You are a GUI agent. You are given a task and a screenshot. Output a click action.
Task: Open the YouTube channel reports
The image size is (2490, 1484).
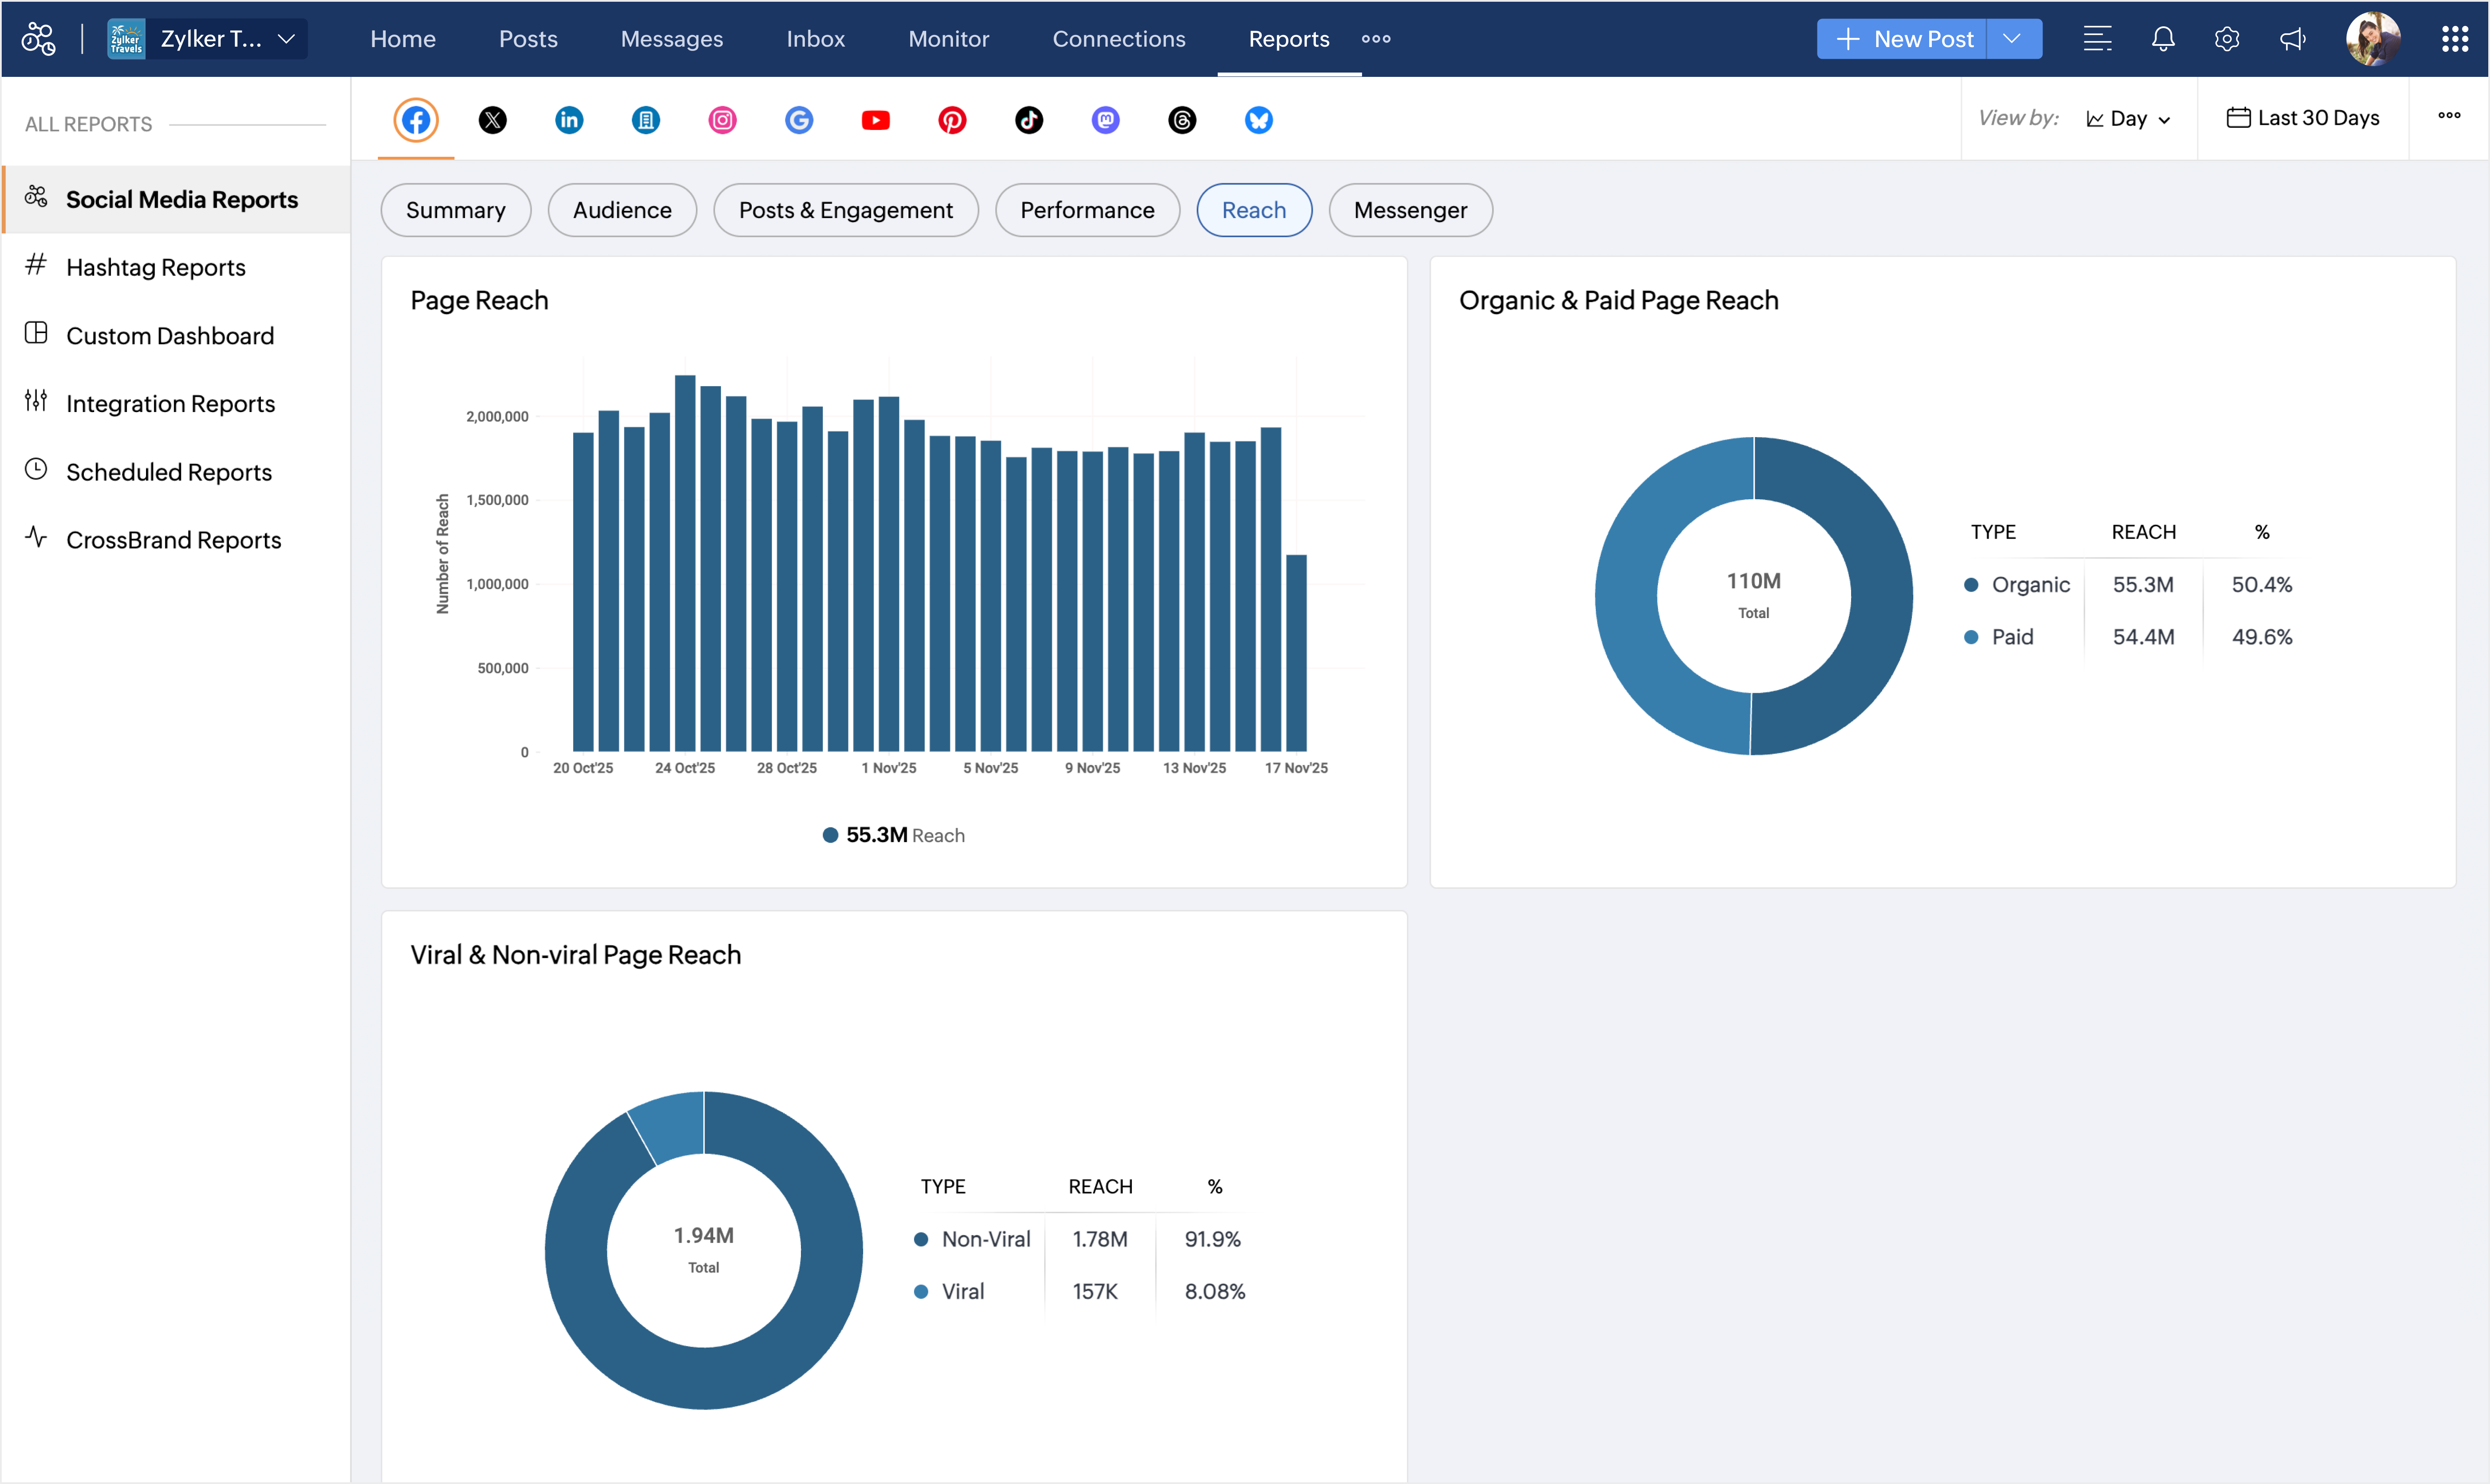[875, 120]
